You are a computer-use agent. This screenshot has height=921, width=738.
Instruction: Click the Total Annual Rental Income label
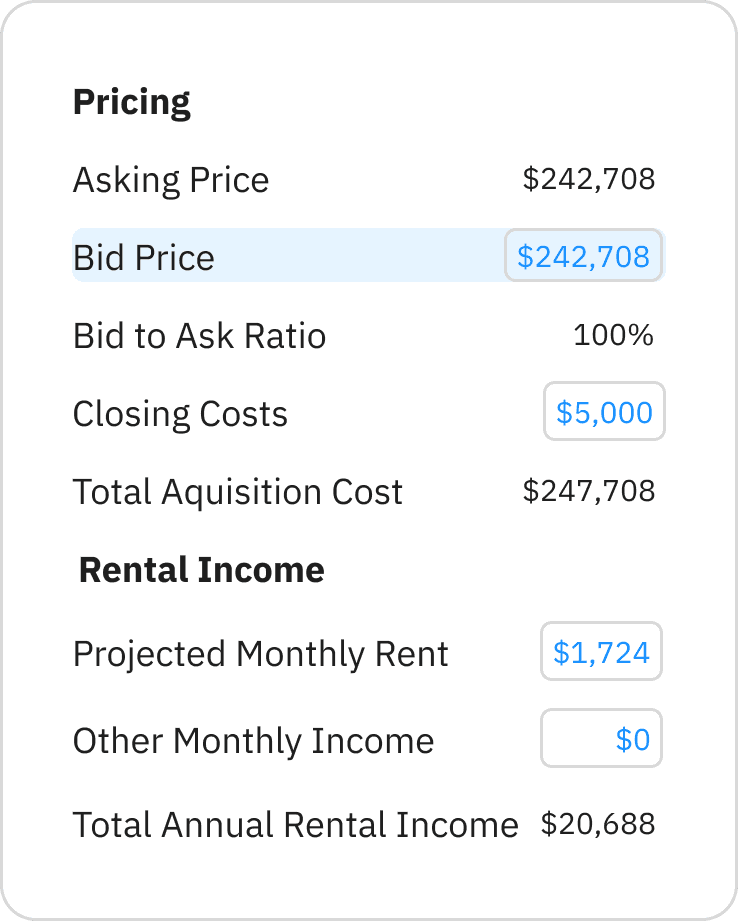(295, 825)
